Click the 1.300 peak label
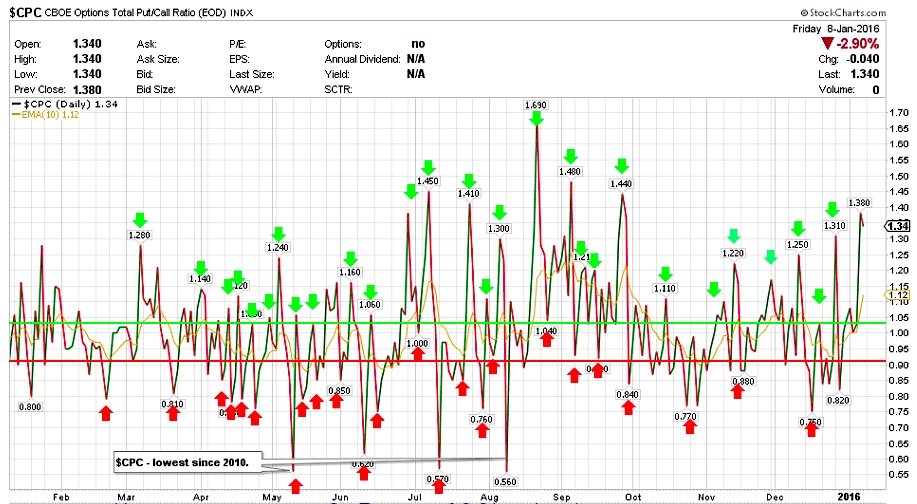917x504 pixels. pos(499,229)
